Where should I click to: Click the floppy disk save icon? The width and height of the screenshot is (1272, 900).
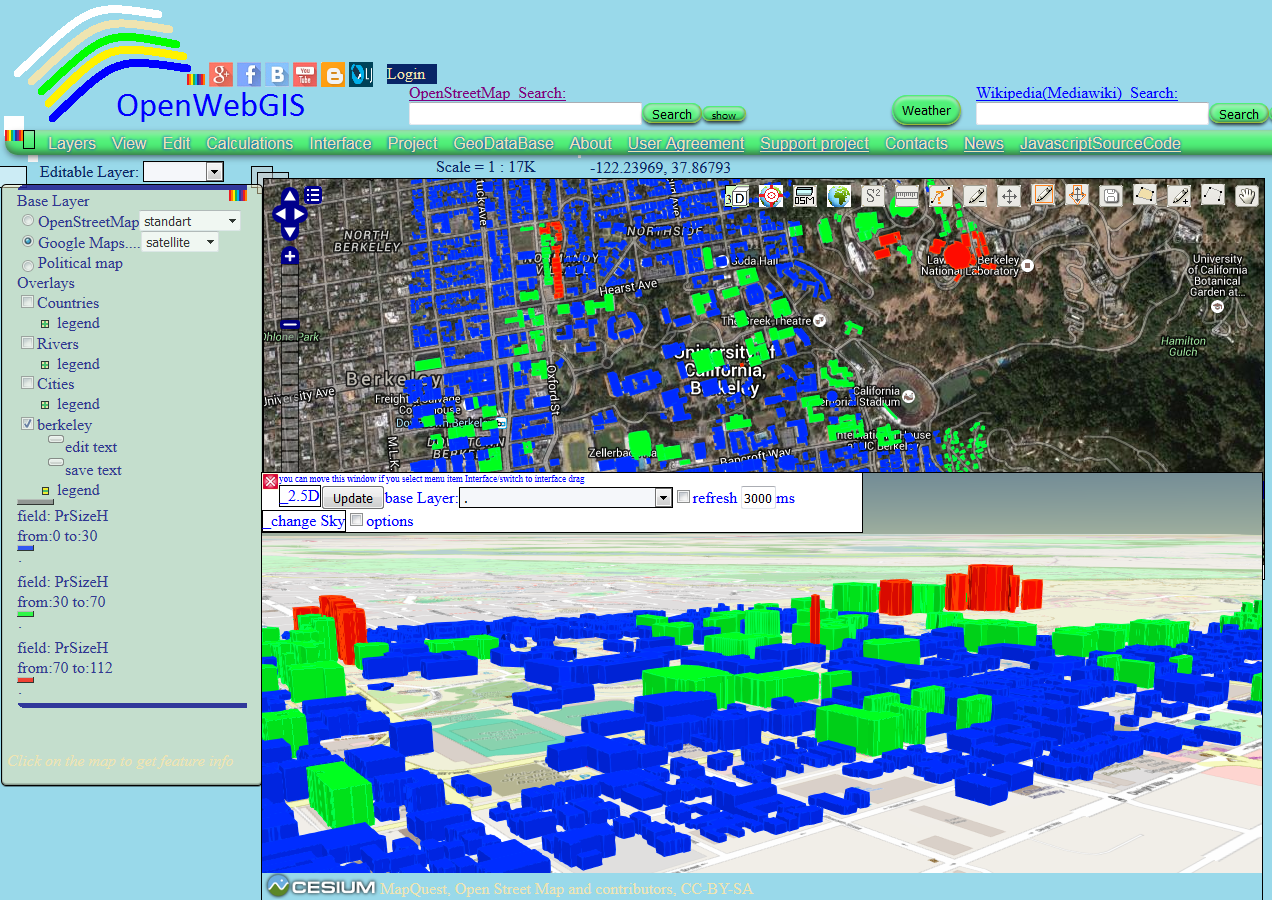[1110, 196]
